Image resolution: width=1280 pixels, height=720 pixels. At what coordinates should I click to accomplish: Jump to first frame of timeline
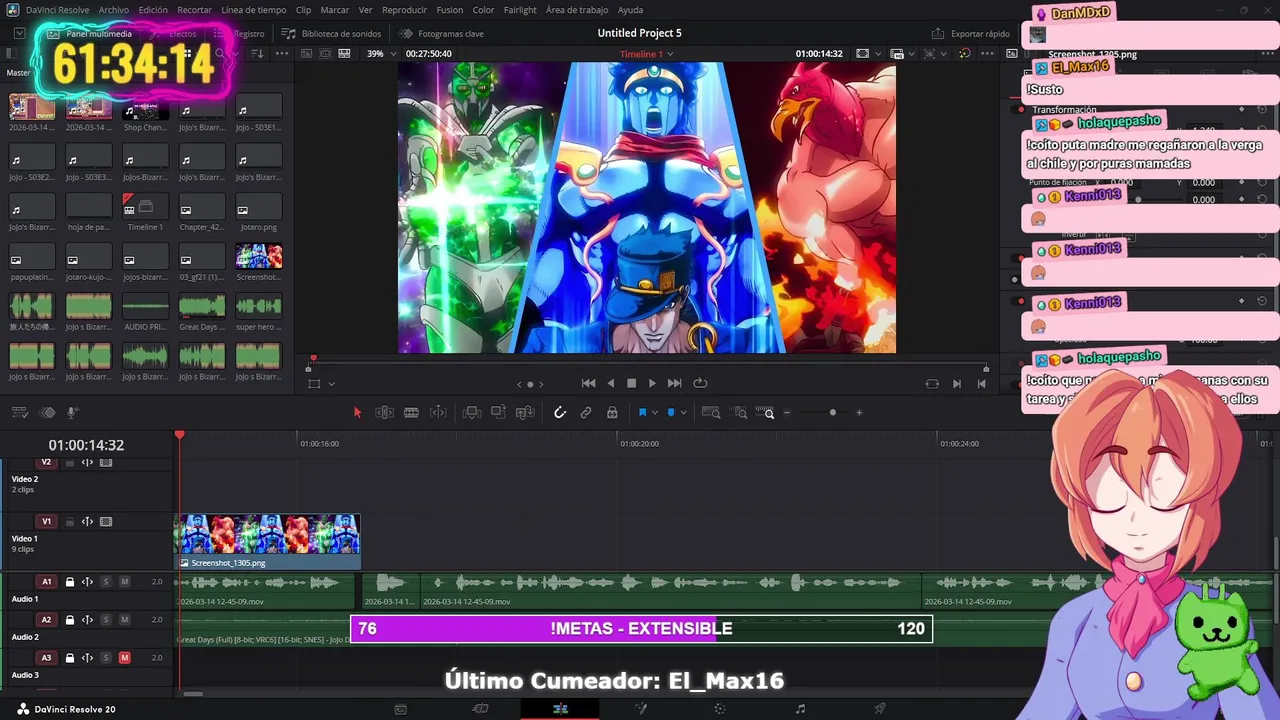588,383
